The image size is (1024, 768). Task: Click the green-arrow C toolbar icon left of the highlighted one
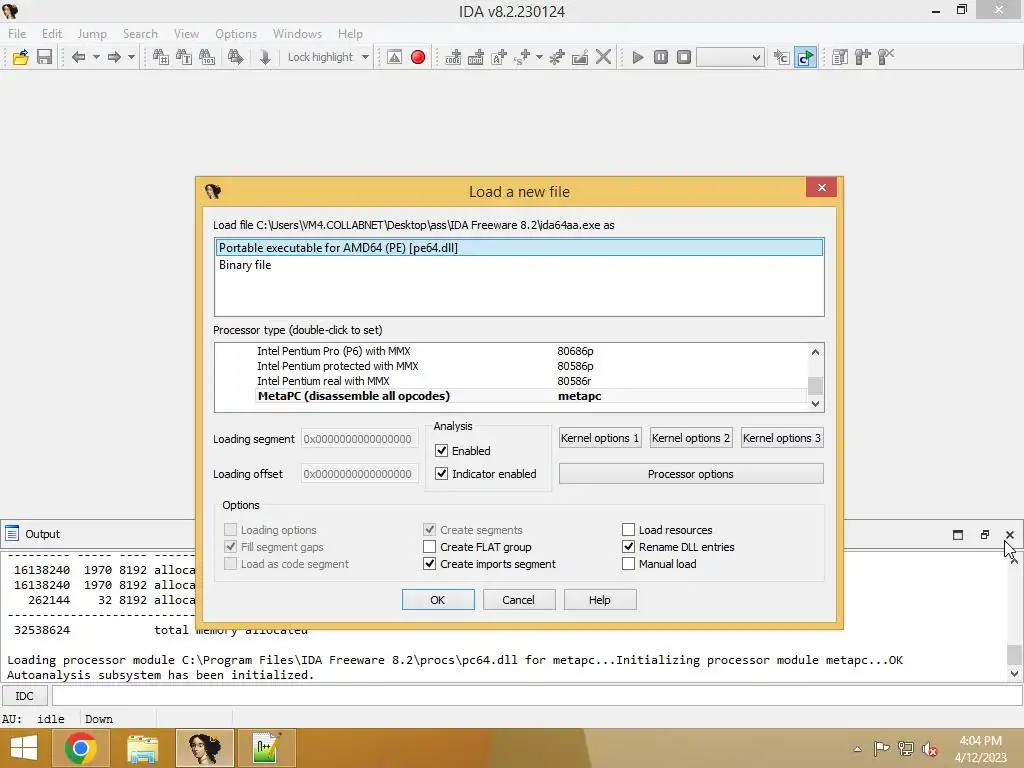tap(781, 57)
